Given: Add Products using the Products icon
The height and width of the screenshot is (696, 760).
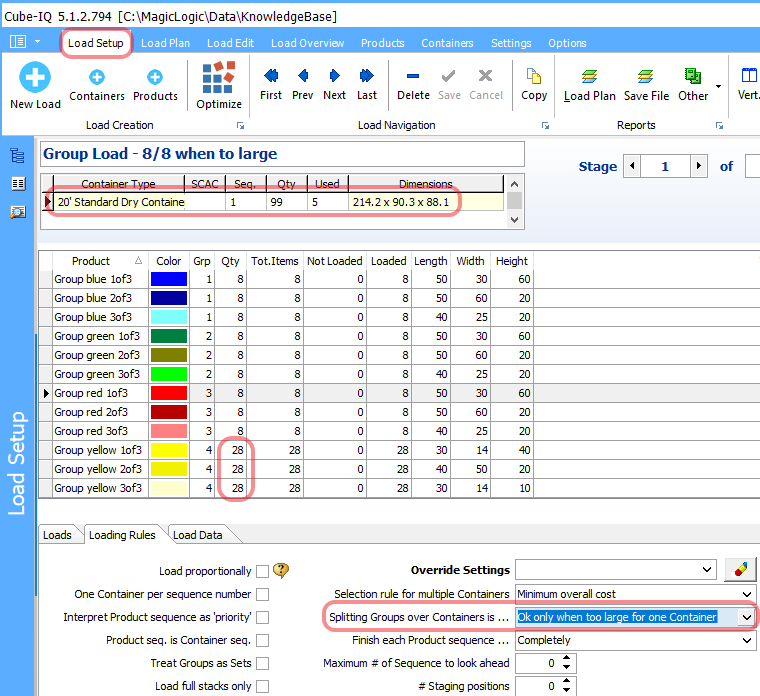Looking at the screenshot, I should click(x=155, y=78).
